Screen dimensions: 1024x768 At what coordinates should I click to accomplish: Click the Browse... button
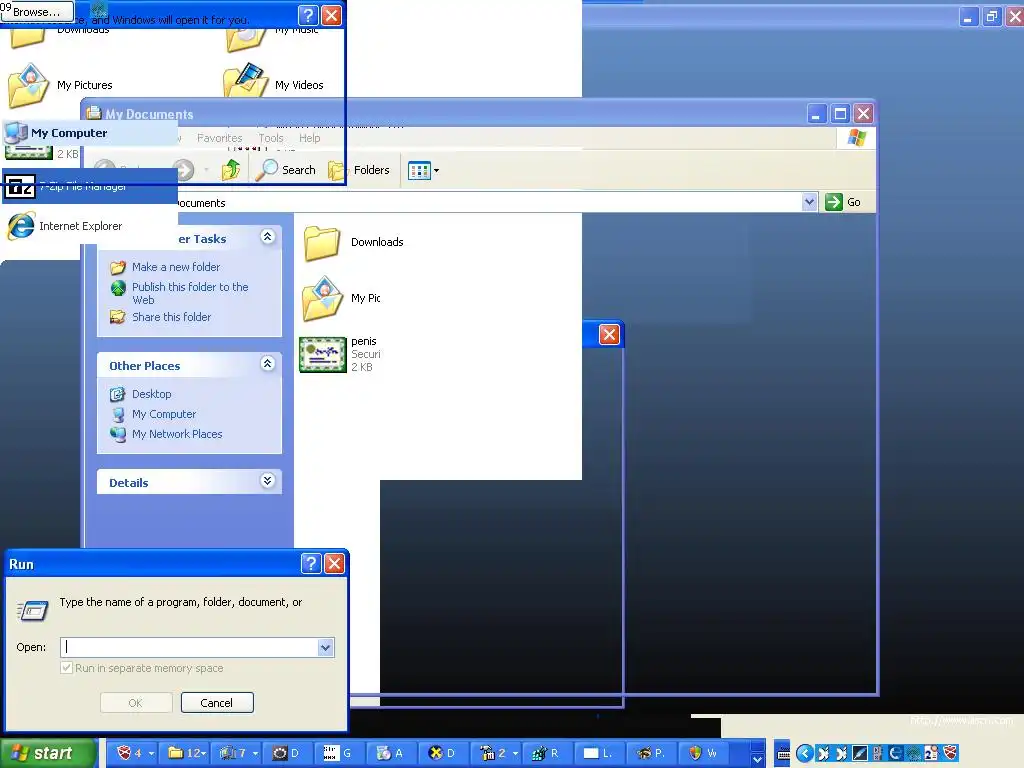pos(37,11)
